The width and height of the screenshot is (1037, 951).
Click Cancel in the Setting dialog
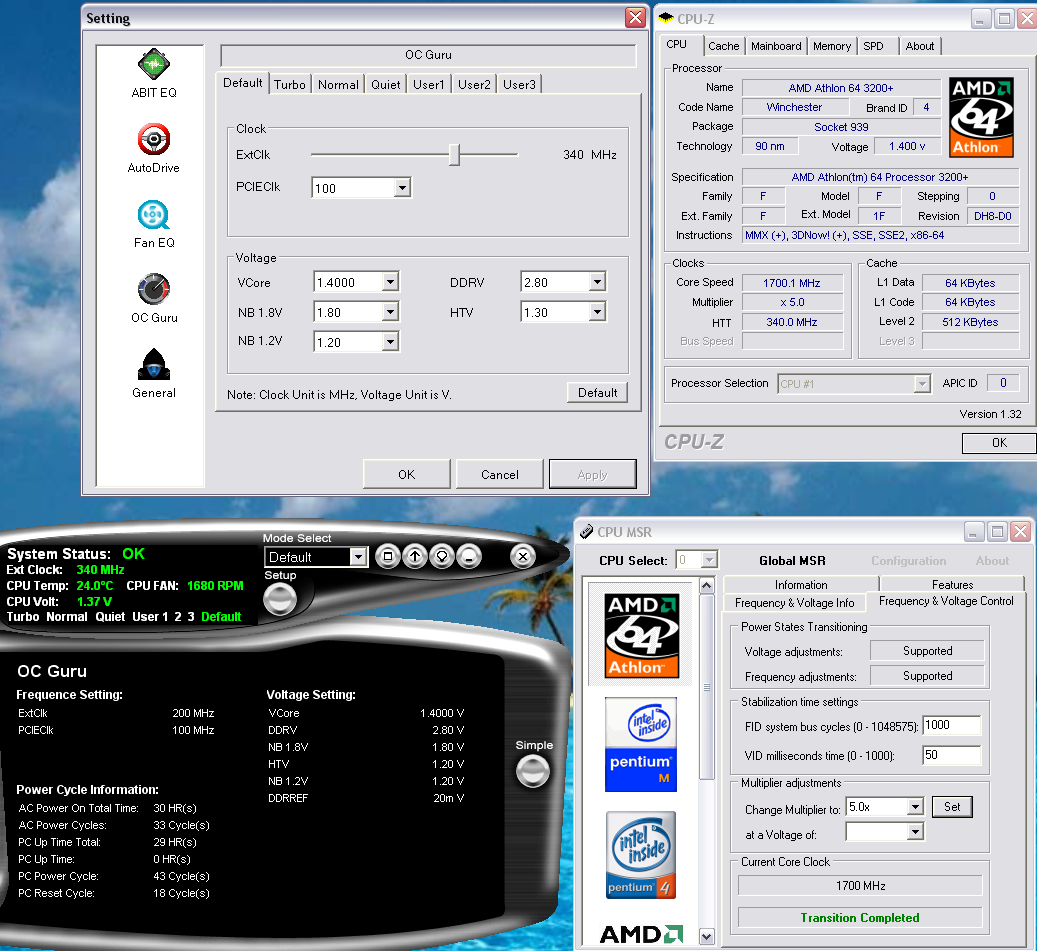coord(500,475)
